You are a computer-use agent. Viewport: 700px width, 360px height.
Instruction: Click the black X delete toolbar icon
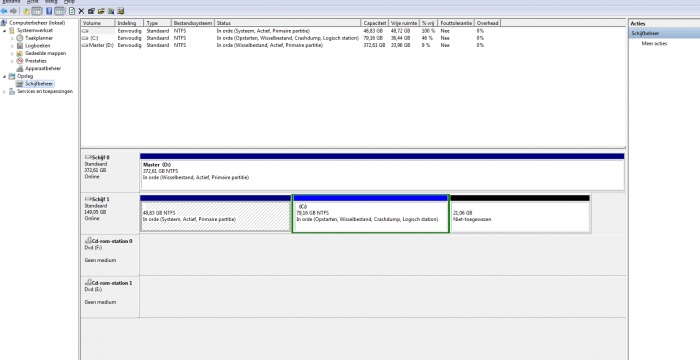coord(81,11)
